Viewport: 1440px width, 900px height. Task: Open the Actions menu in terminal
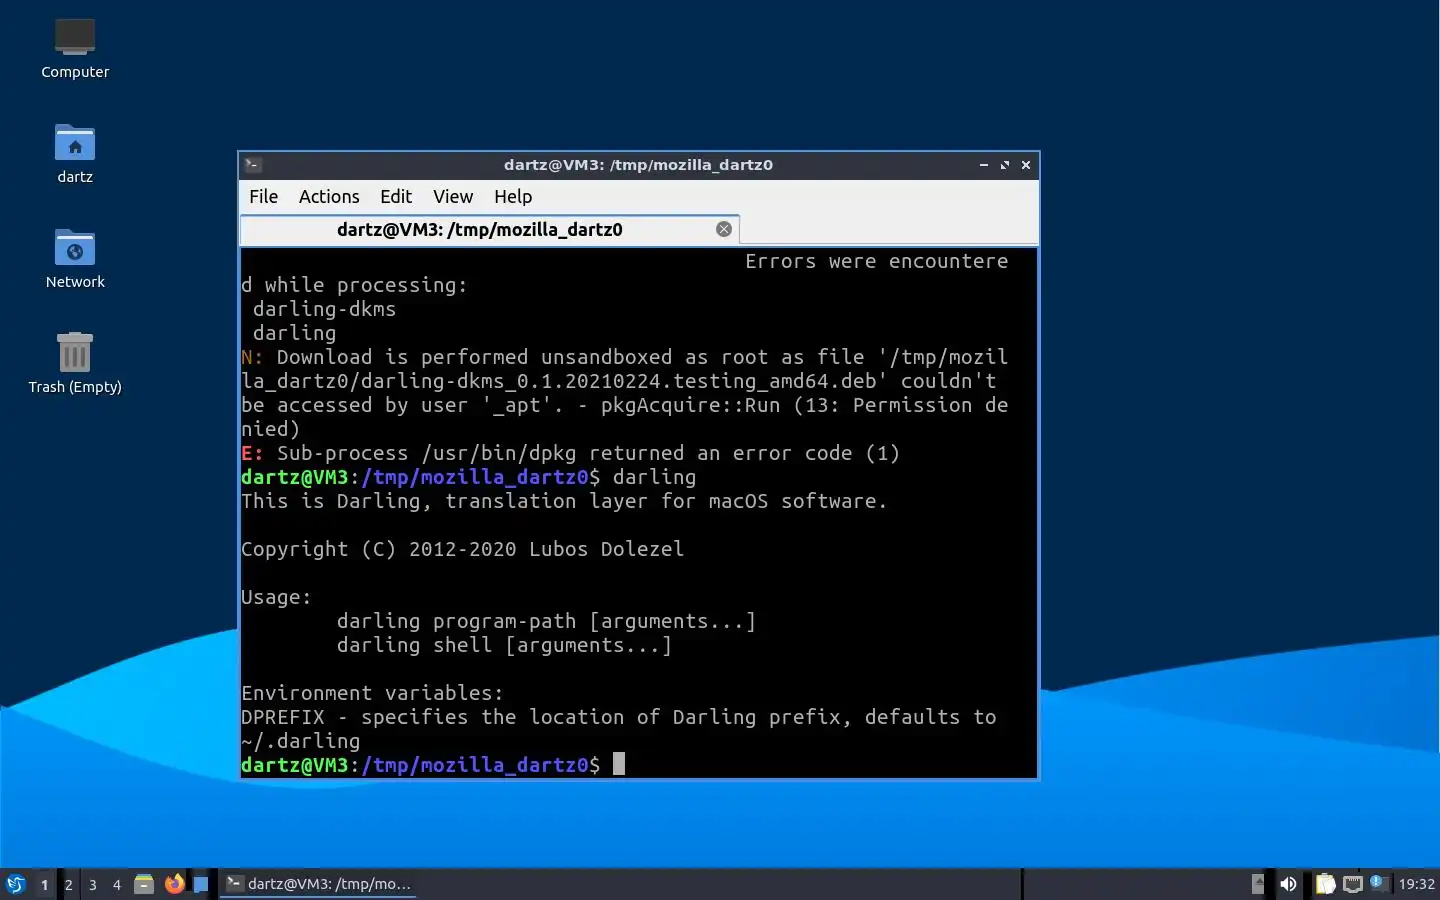pyautogui.click(x=329, y=197)
